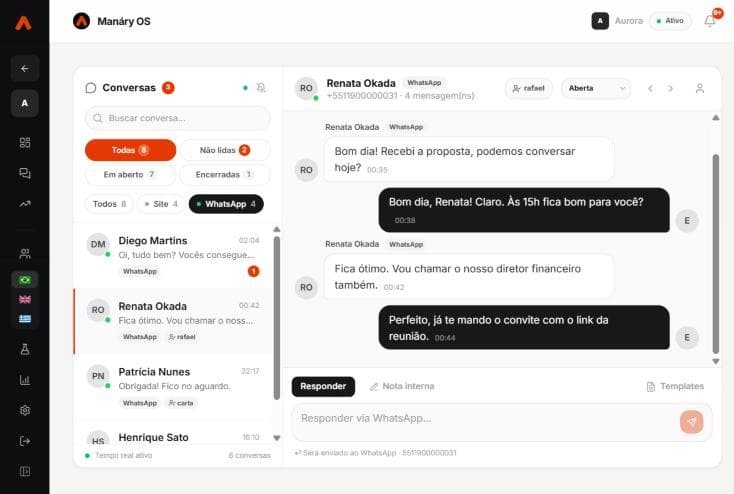Image resolution: width=734 pixels, height=494 pixels.
Task: Toggle the muted notifications bell in Conversas
Action: 261,88
